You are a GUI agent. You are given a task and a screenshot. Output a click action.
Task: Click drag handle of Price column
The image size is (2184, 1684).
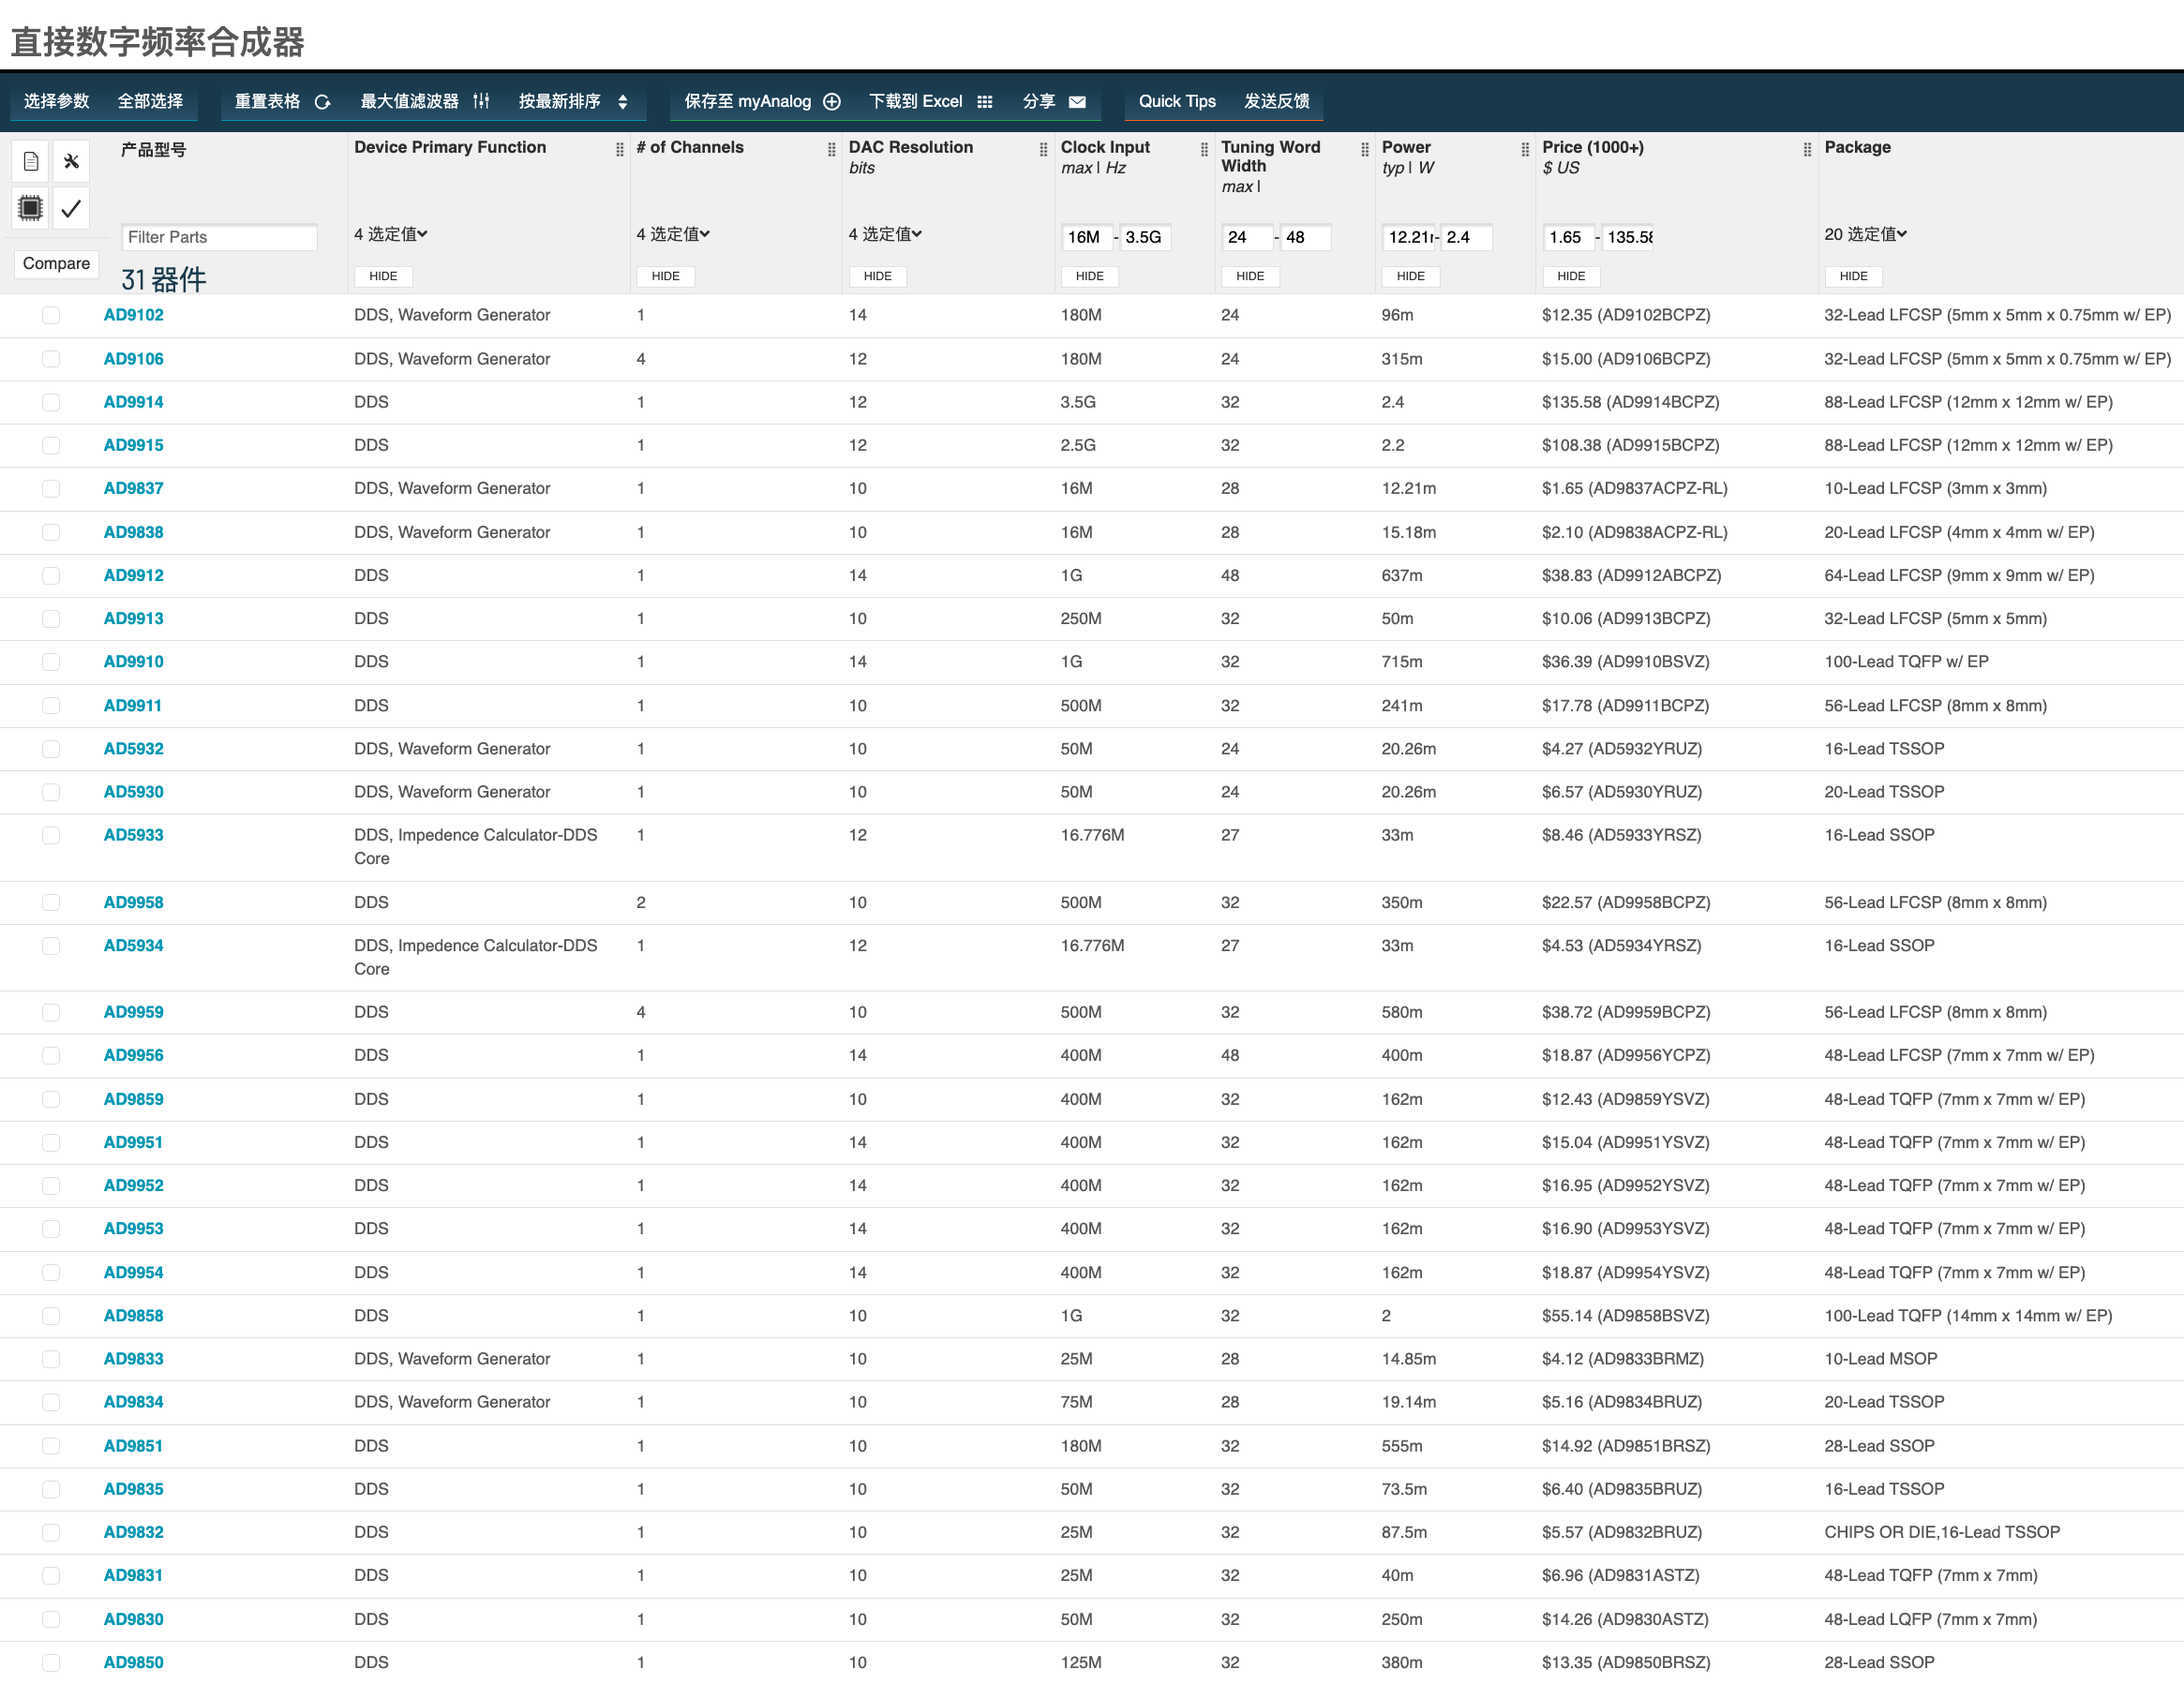[1807, 149]
